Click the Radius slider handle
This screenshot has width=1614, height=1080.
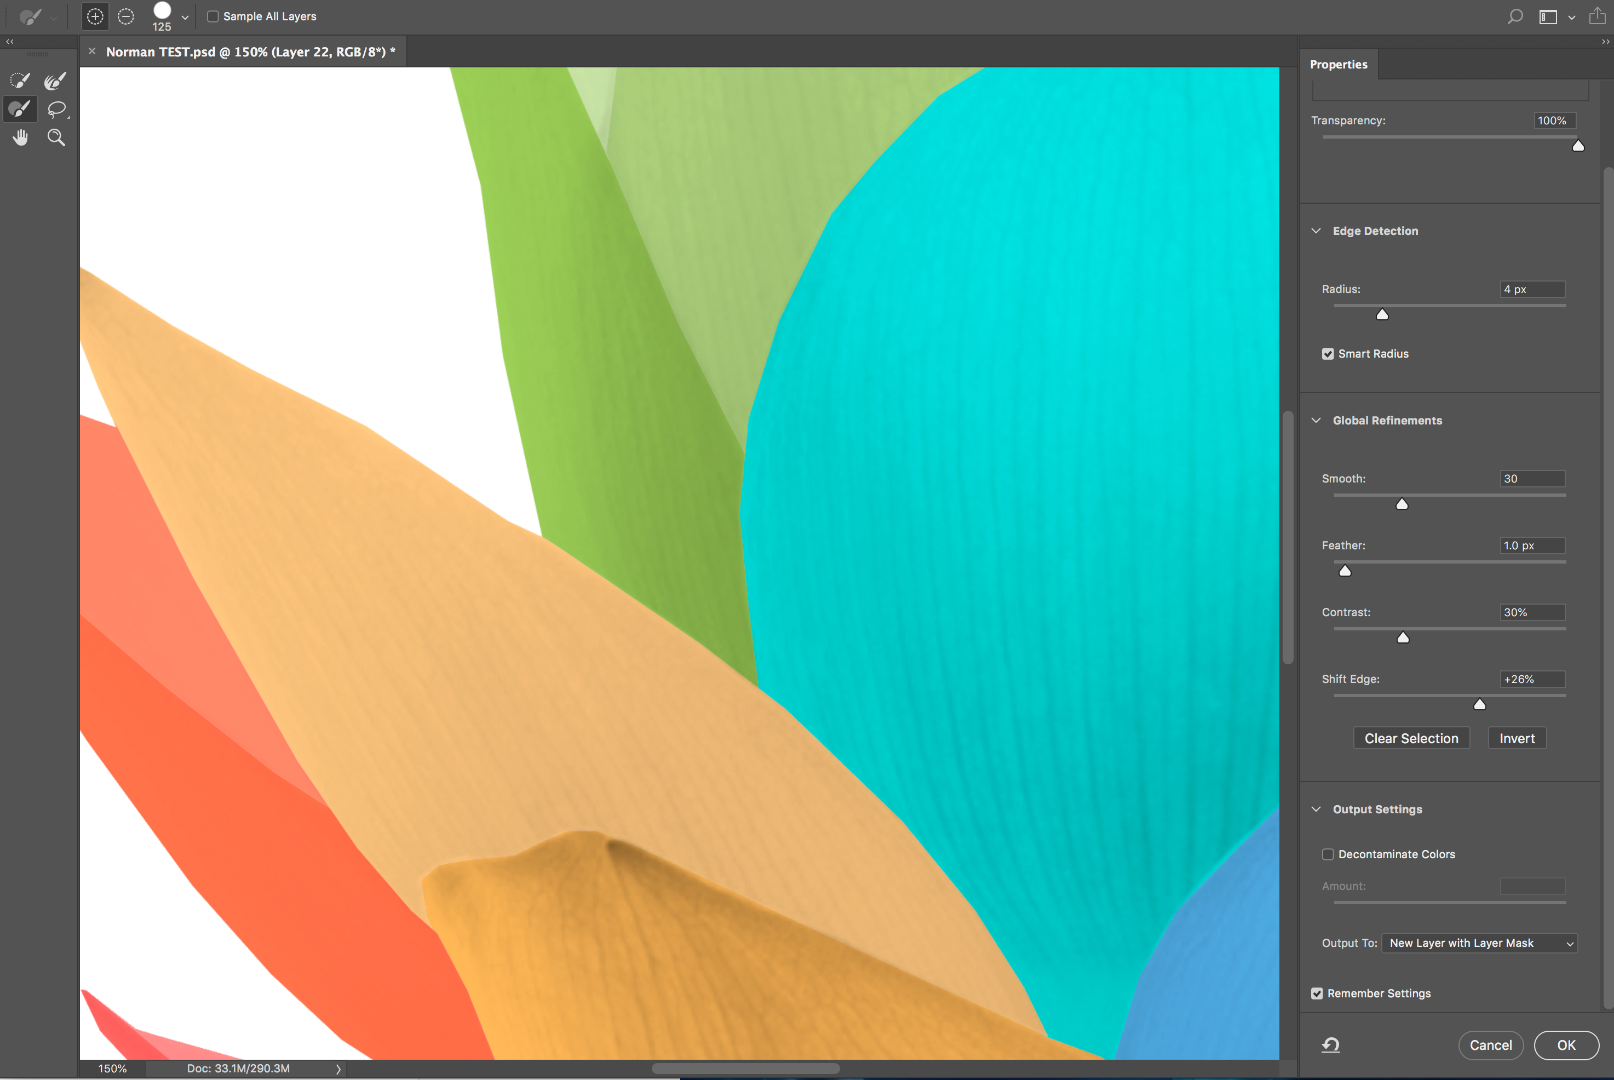pos(1382,314)
